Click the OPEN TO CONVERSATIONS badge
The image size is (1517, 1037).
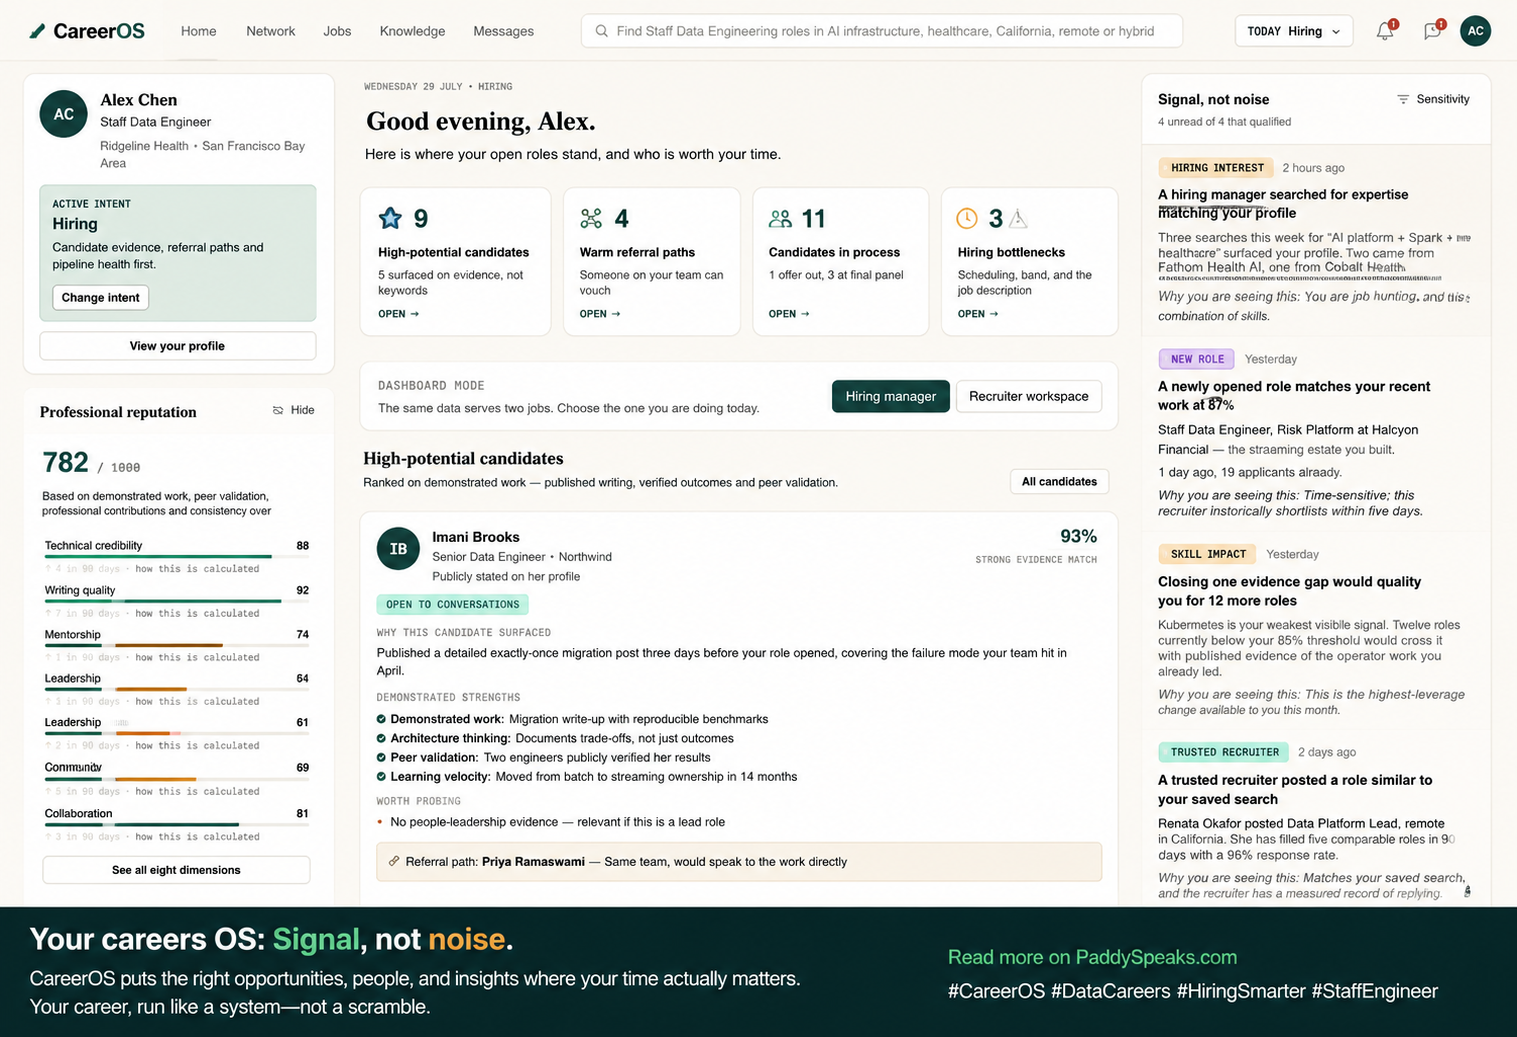pos(452,604)
